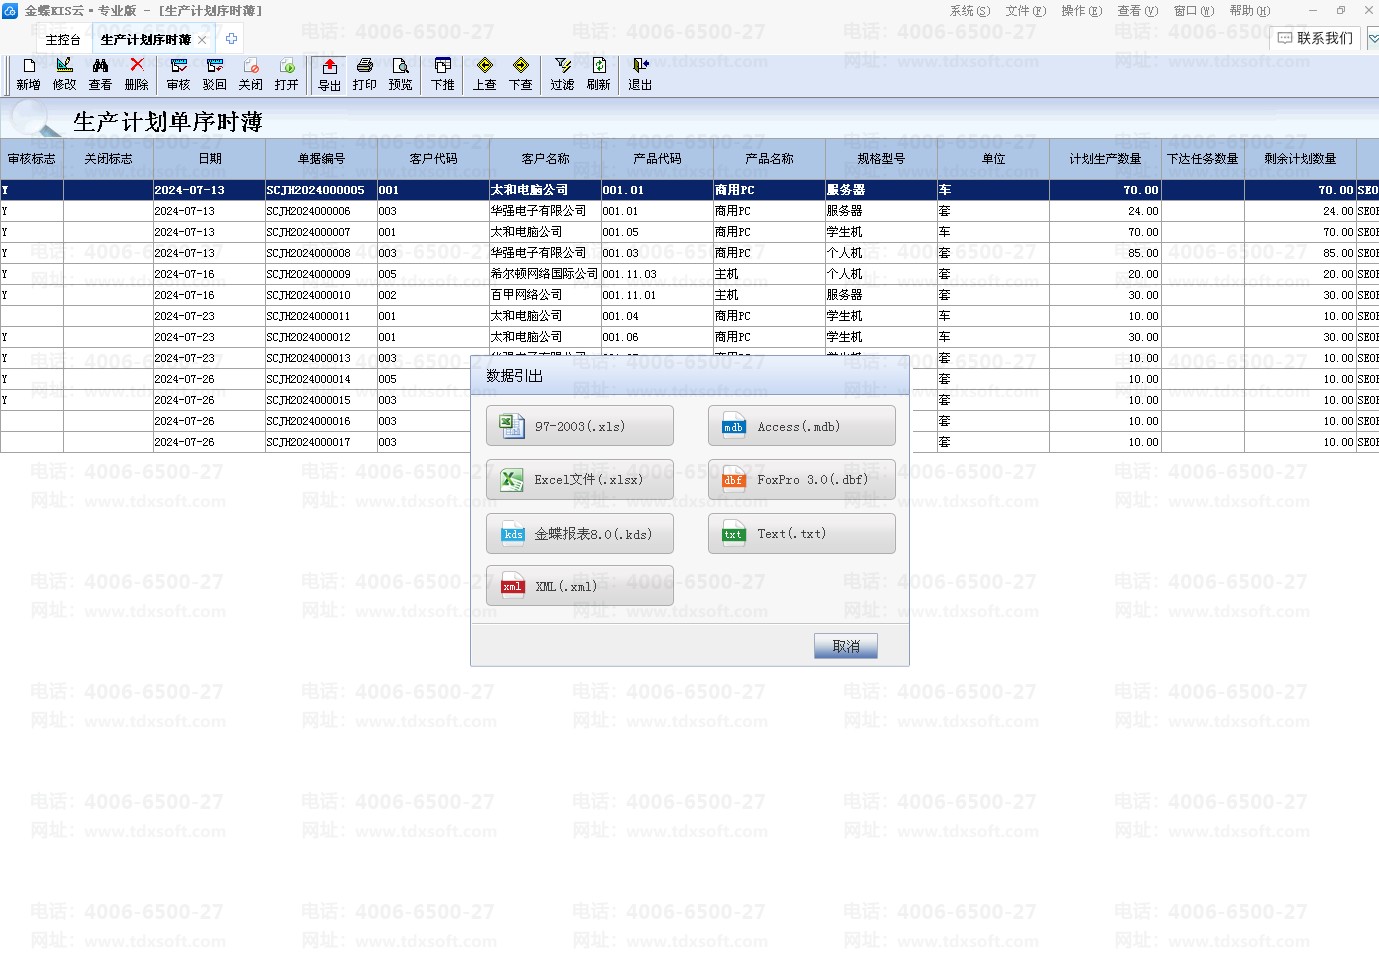Click the 刷新 (Refresh) toolbar icon

(599, 75)
